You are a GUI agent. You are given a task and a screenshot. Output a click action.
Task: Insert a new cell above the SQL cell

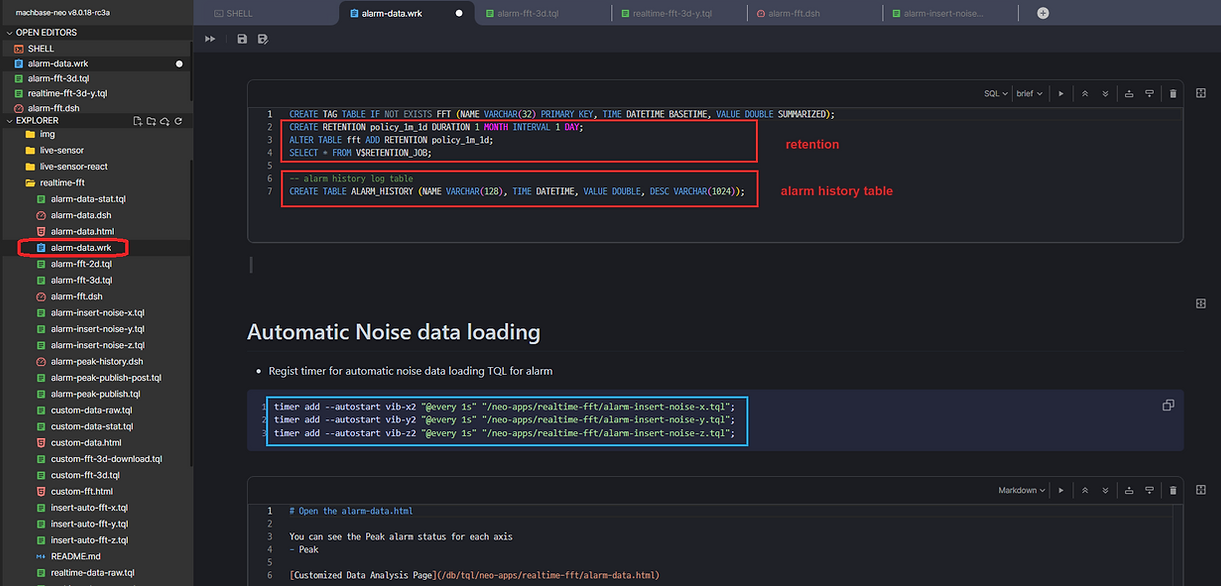1129,93
